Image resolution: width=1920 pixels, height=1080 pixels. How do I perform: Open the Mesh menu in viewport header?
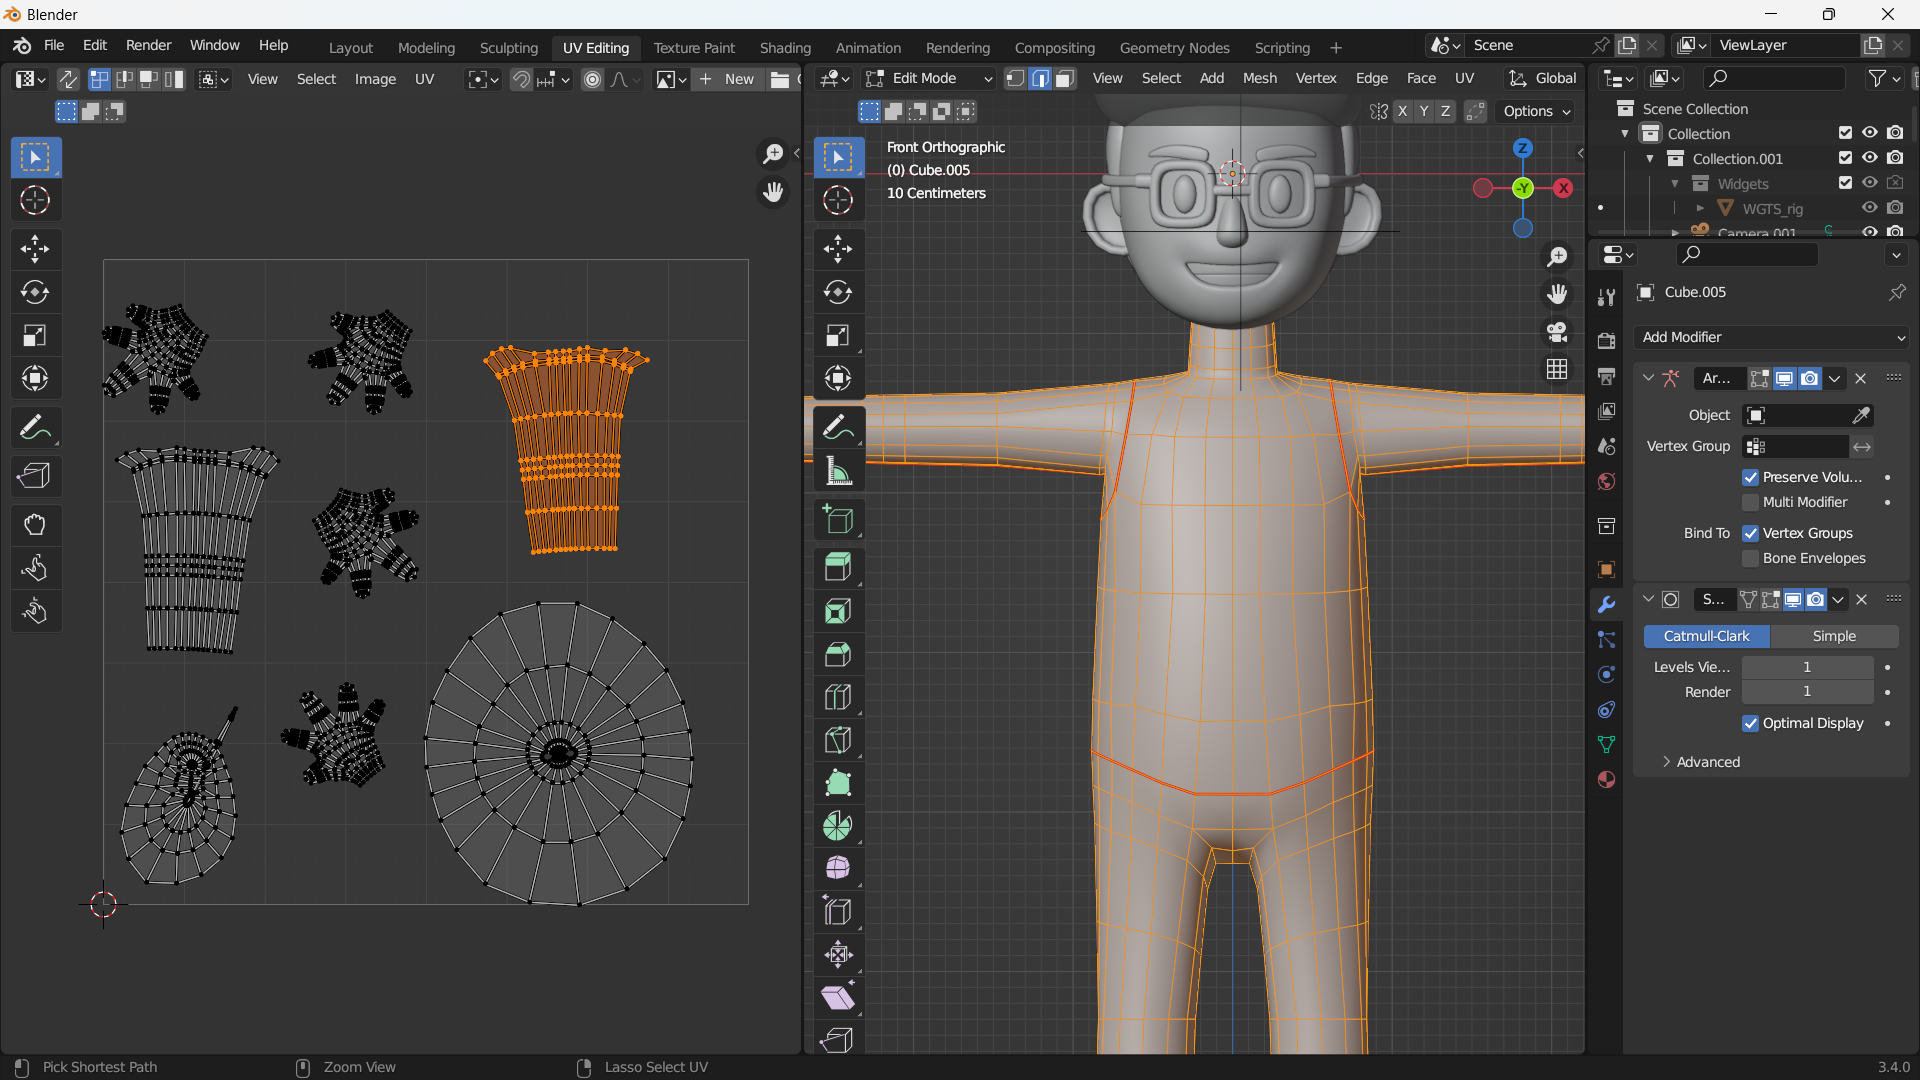[x=1259, y=78]
